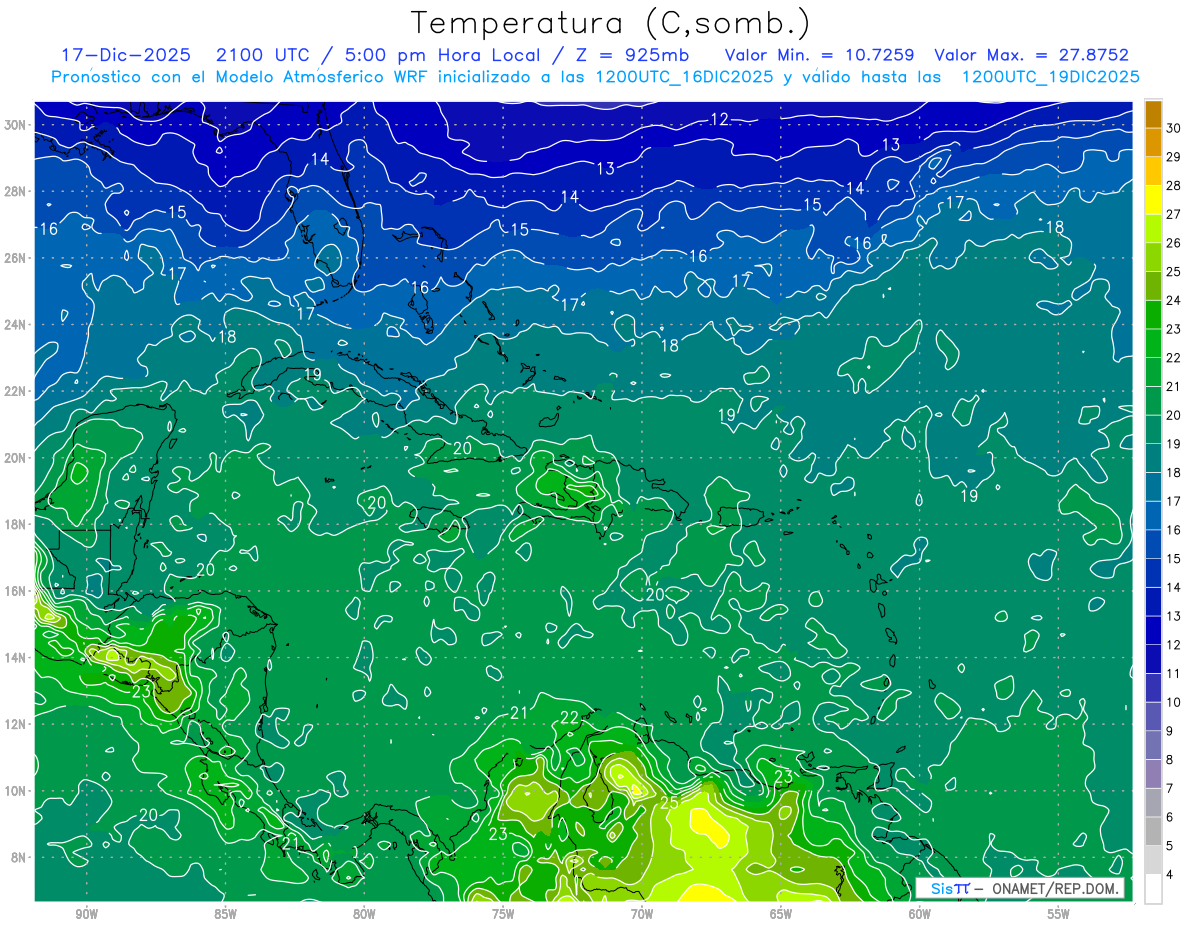Screen dimensions: 1200x927
Task: Click the 22N latitude axis label
Action: [16, 391]
